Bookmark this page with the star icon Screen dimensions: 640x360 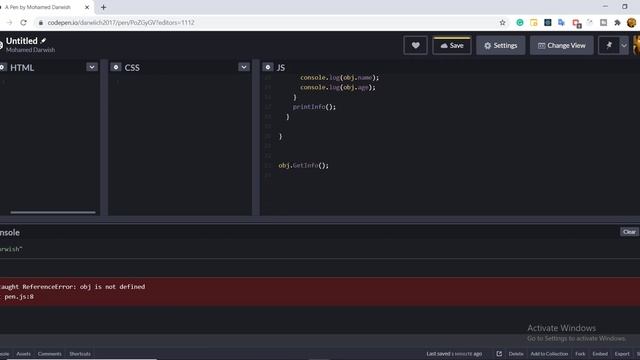[x=502, y=23]
